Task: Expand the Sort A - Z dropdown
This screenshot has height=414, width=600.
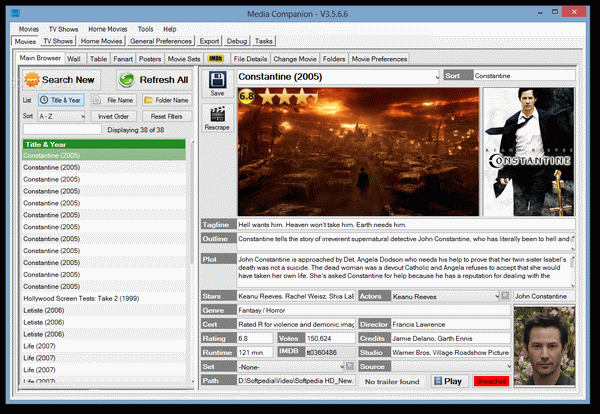Action: pos(61,116)
